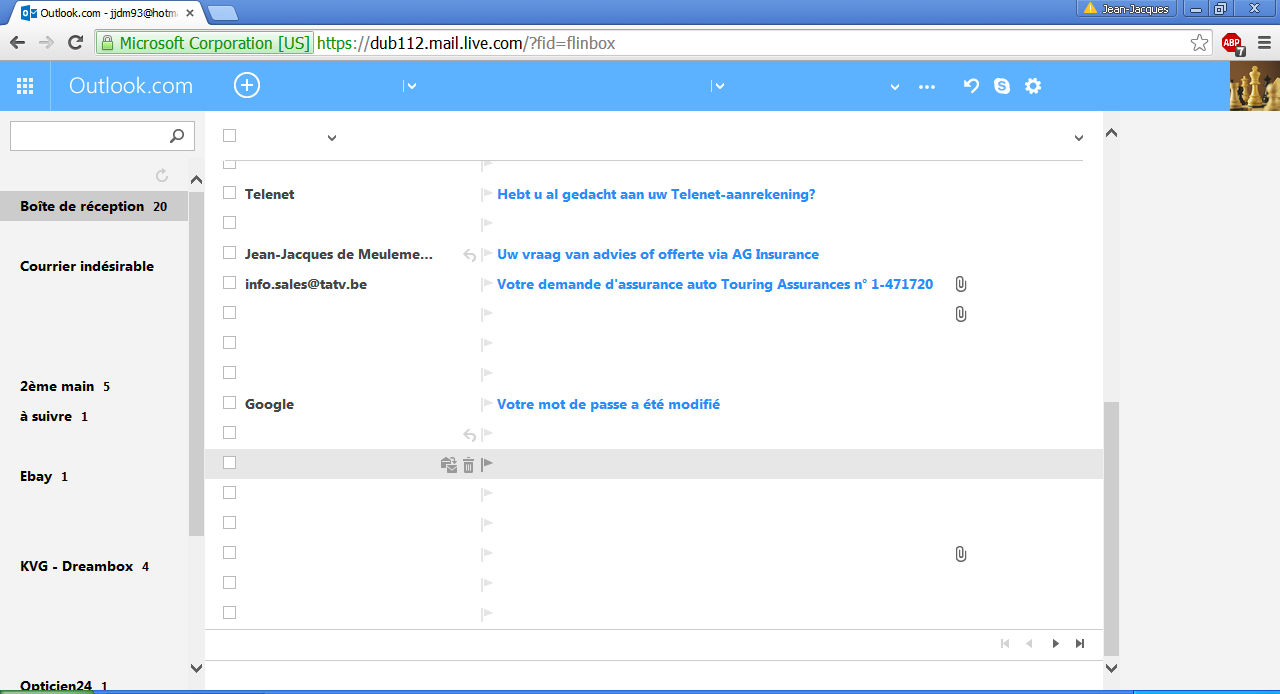The image size is (1280, 694).
Task: Open the app launcher grid
Action: pyautogui.click(x=25, y=86)
